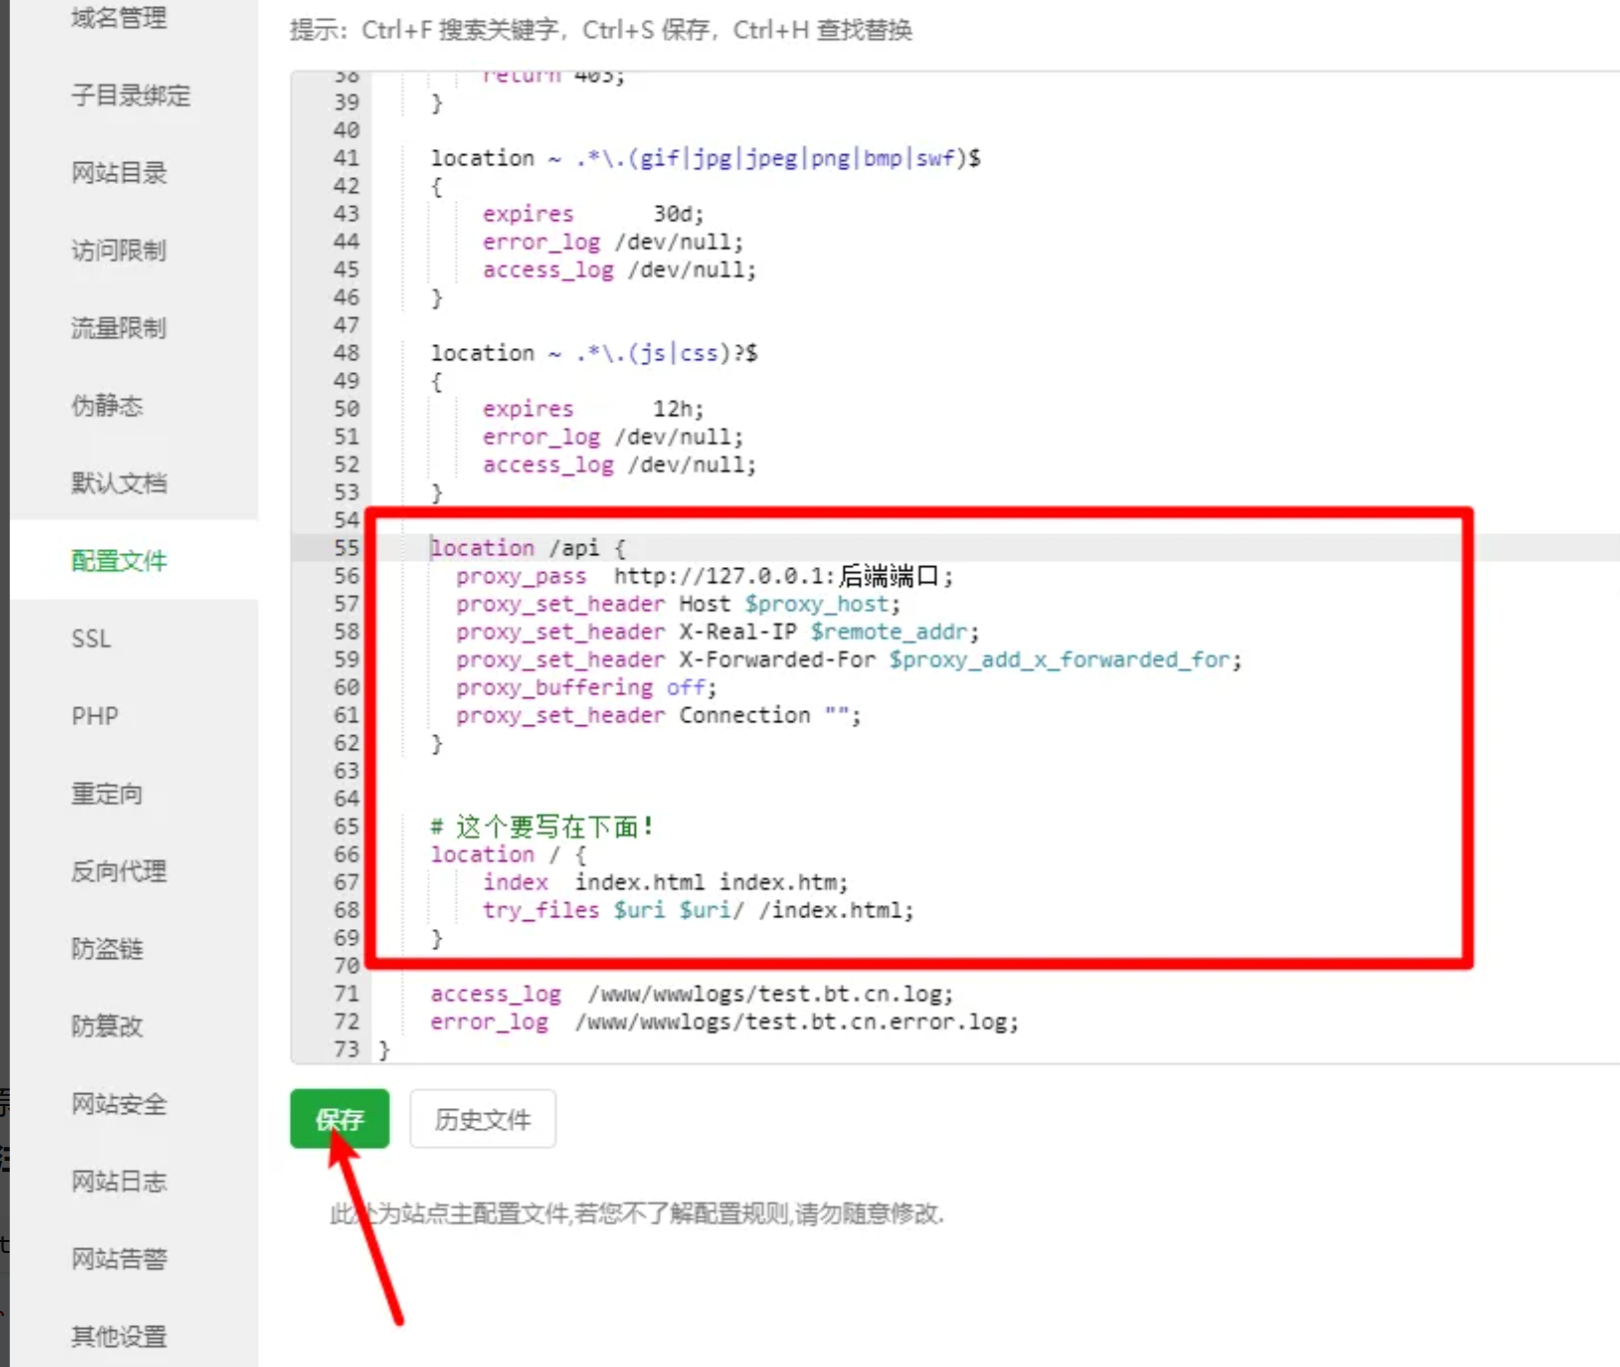Switch to the 配置文件 config tab

coord(118,561)
